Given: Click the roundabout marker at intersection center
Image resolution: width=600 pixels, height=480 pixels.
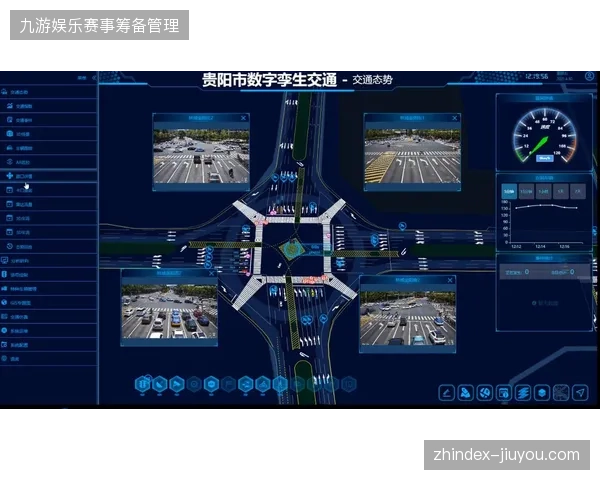Looking at the screenshot, I should click(293, 249).
